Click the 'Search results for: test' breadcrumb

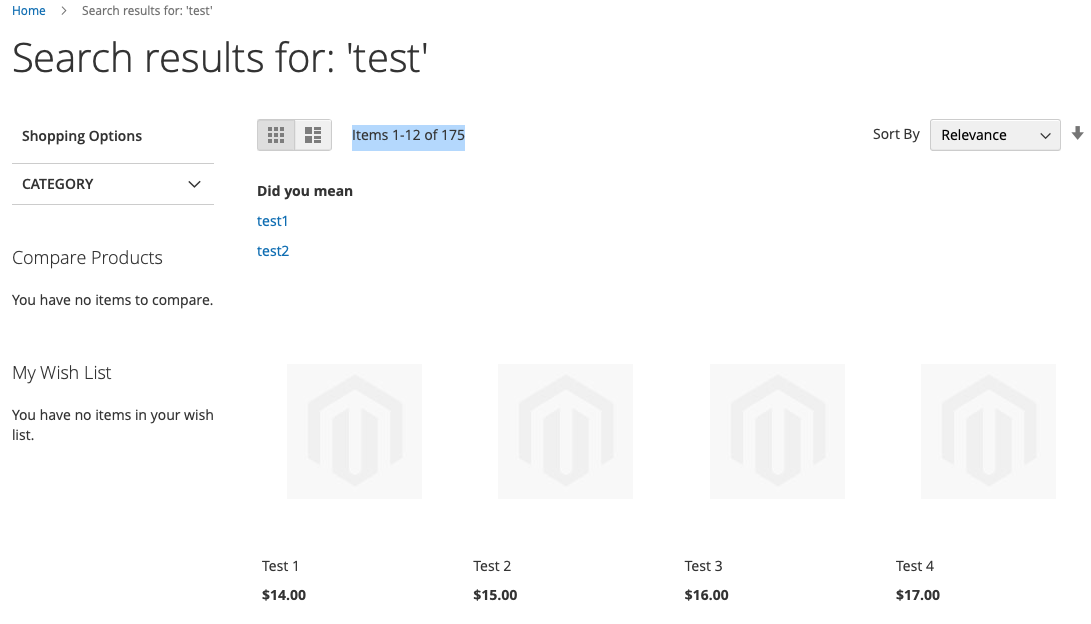click(146, 10)
